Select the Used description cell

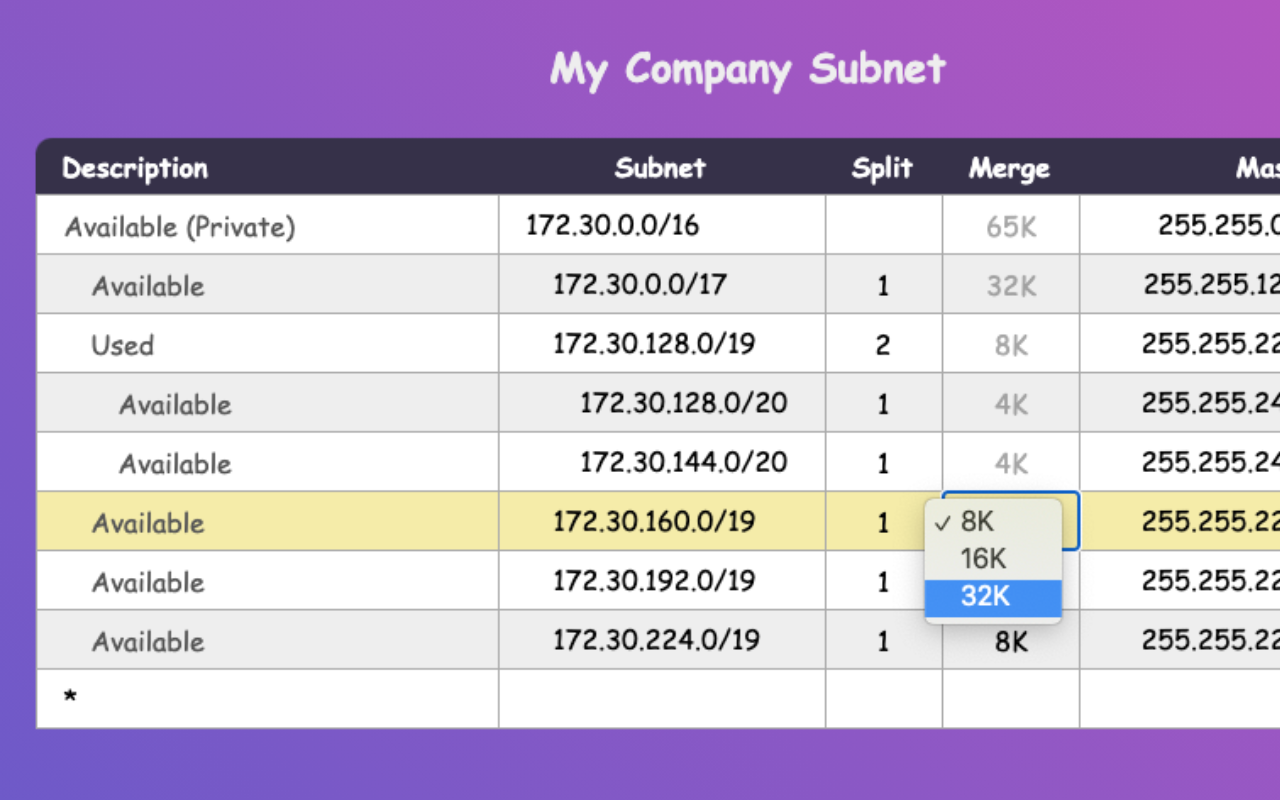point(267,344)
